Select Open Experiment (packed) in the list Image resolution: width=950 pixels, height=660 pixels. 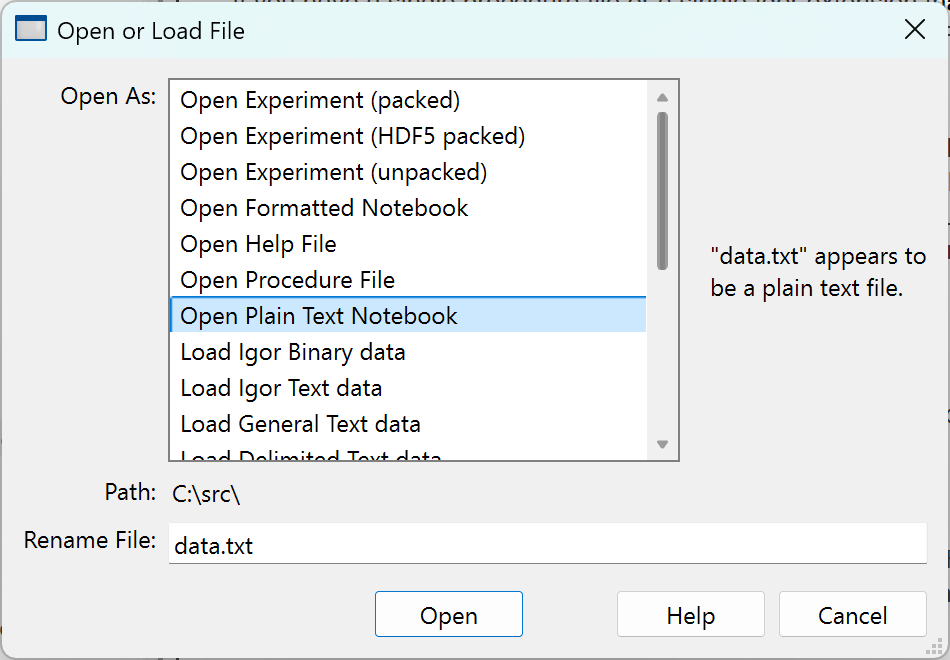(320, 100)
